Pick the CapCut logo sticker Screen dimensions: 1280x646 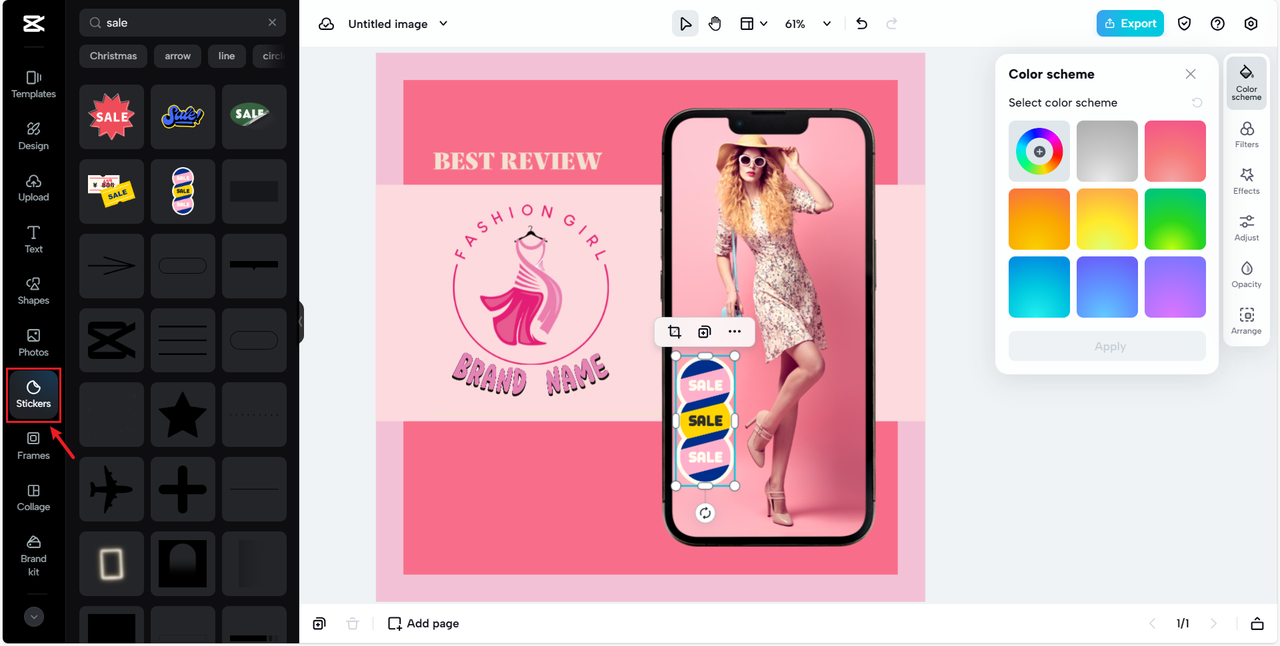(x=112, y=340)
